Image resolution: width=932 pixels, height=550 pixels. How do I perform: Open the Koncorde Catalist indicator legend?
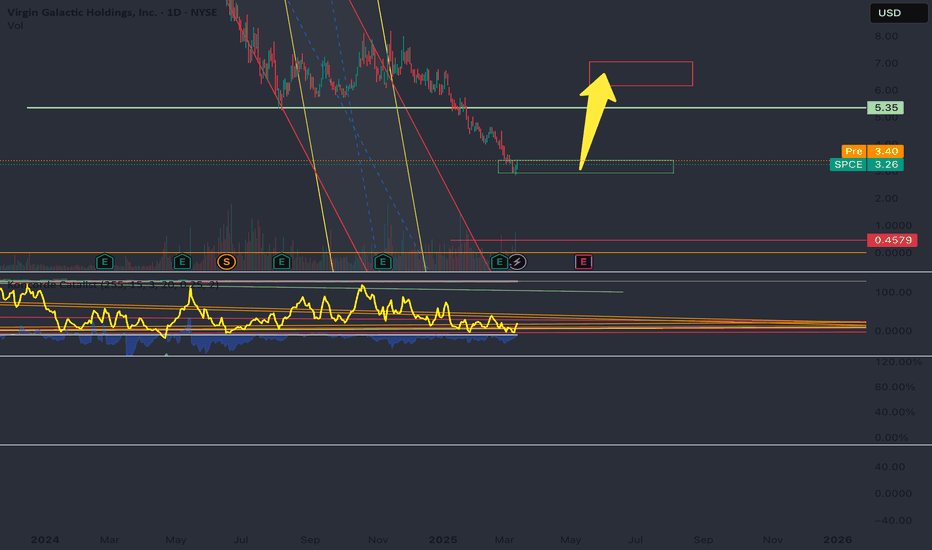[x=113, y=285]
